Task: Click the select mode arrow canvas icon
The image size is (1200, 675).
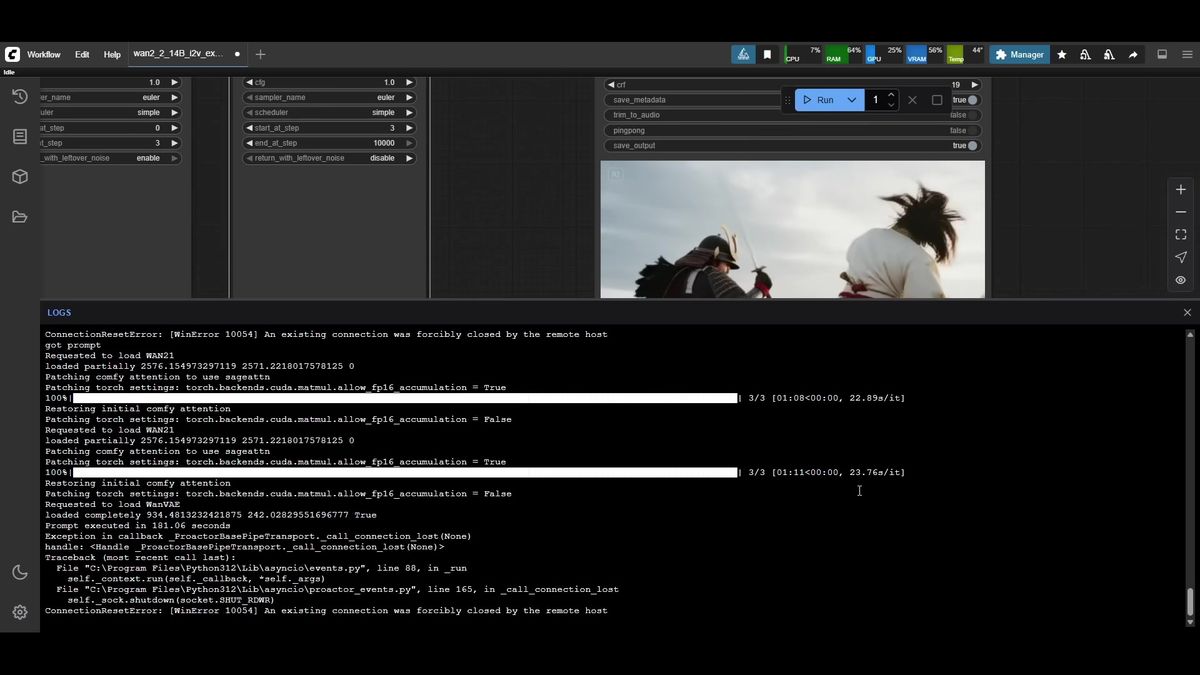Action: [x=1181, y=258]
